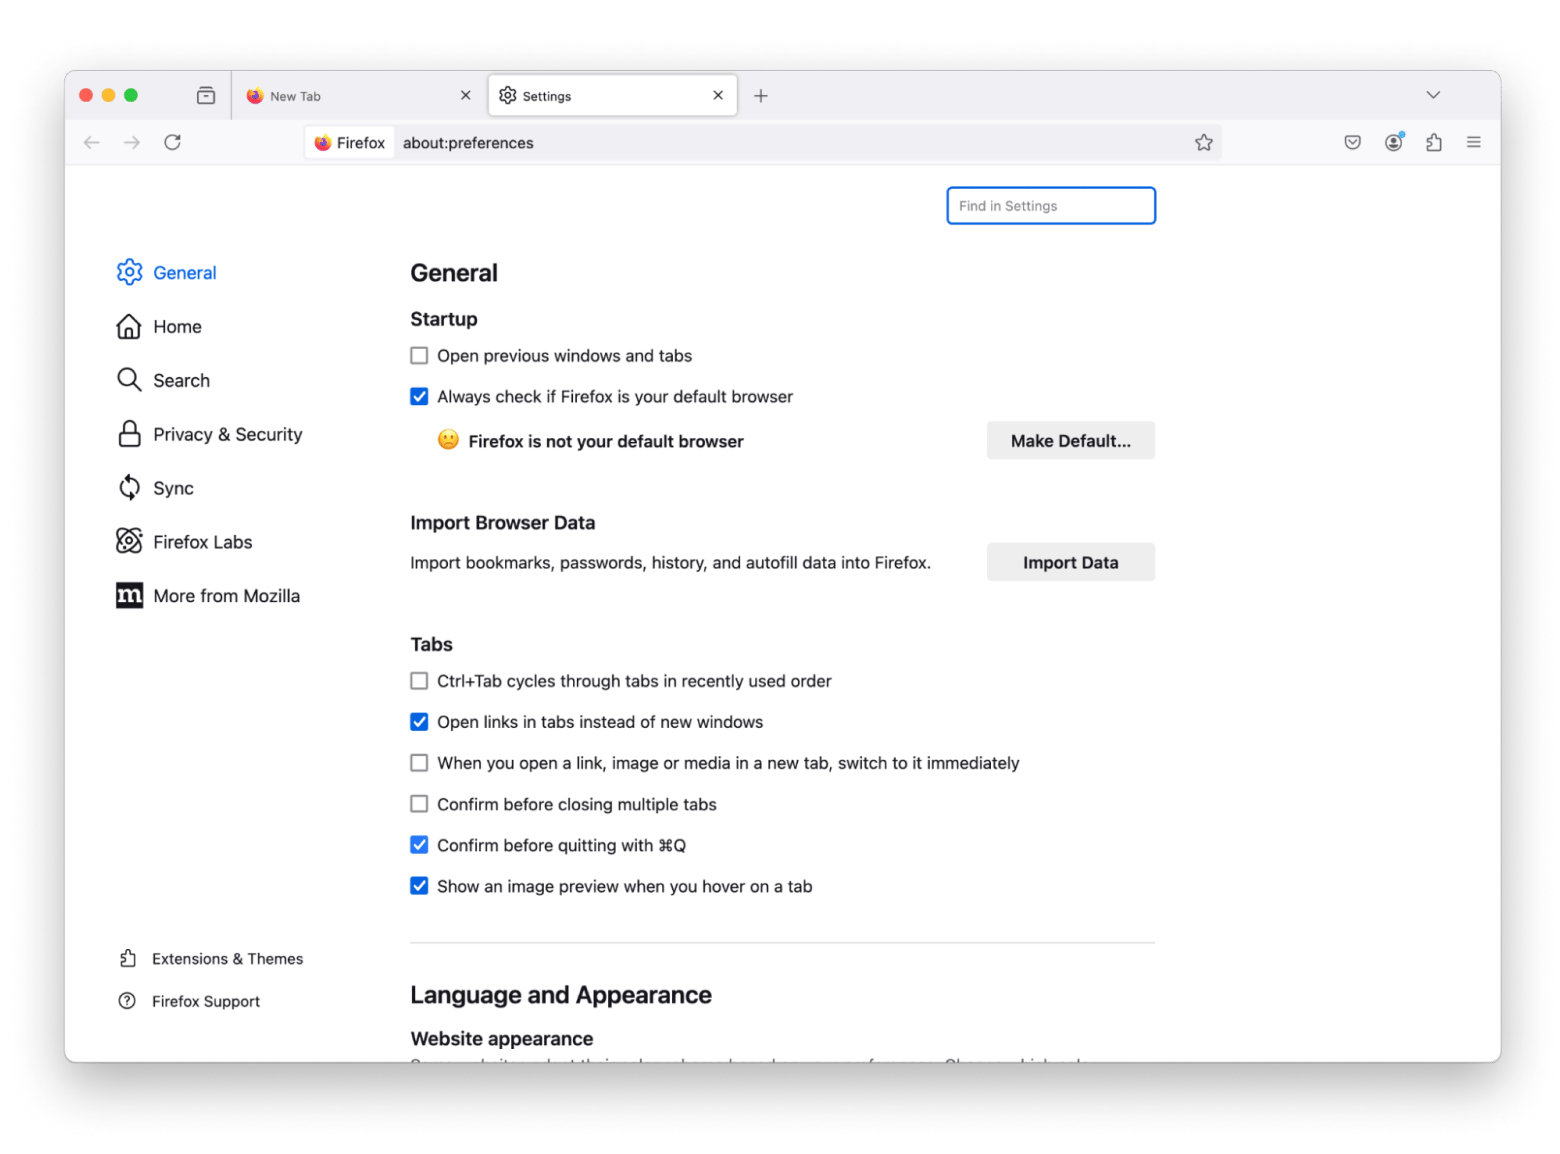This screenshot has height=1154, width=1560.
Task: Click the New Tab Firefox favicon
Action: point(255,96)
